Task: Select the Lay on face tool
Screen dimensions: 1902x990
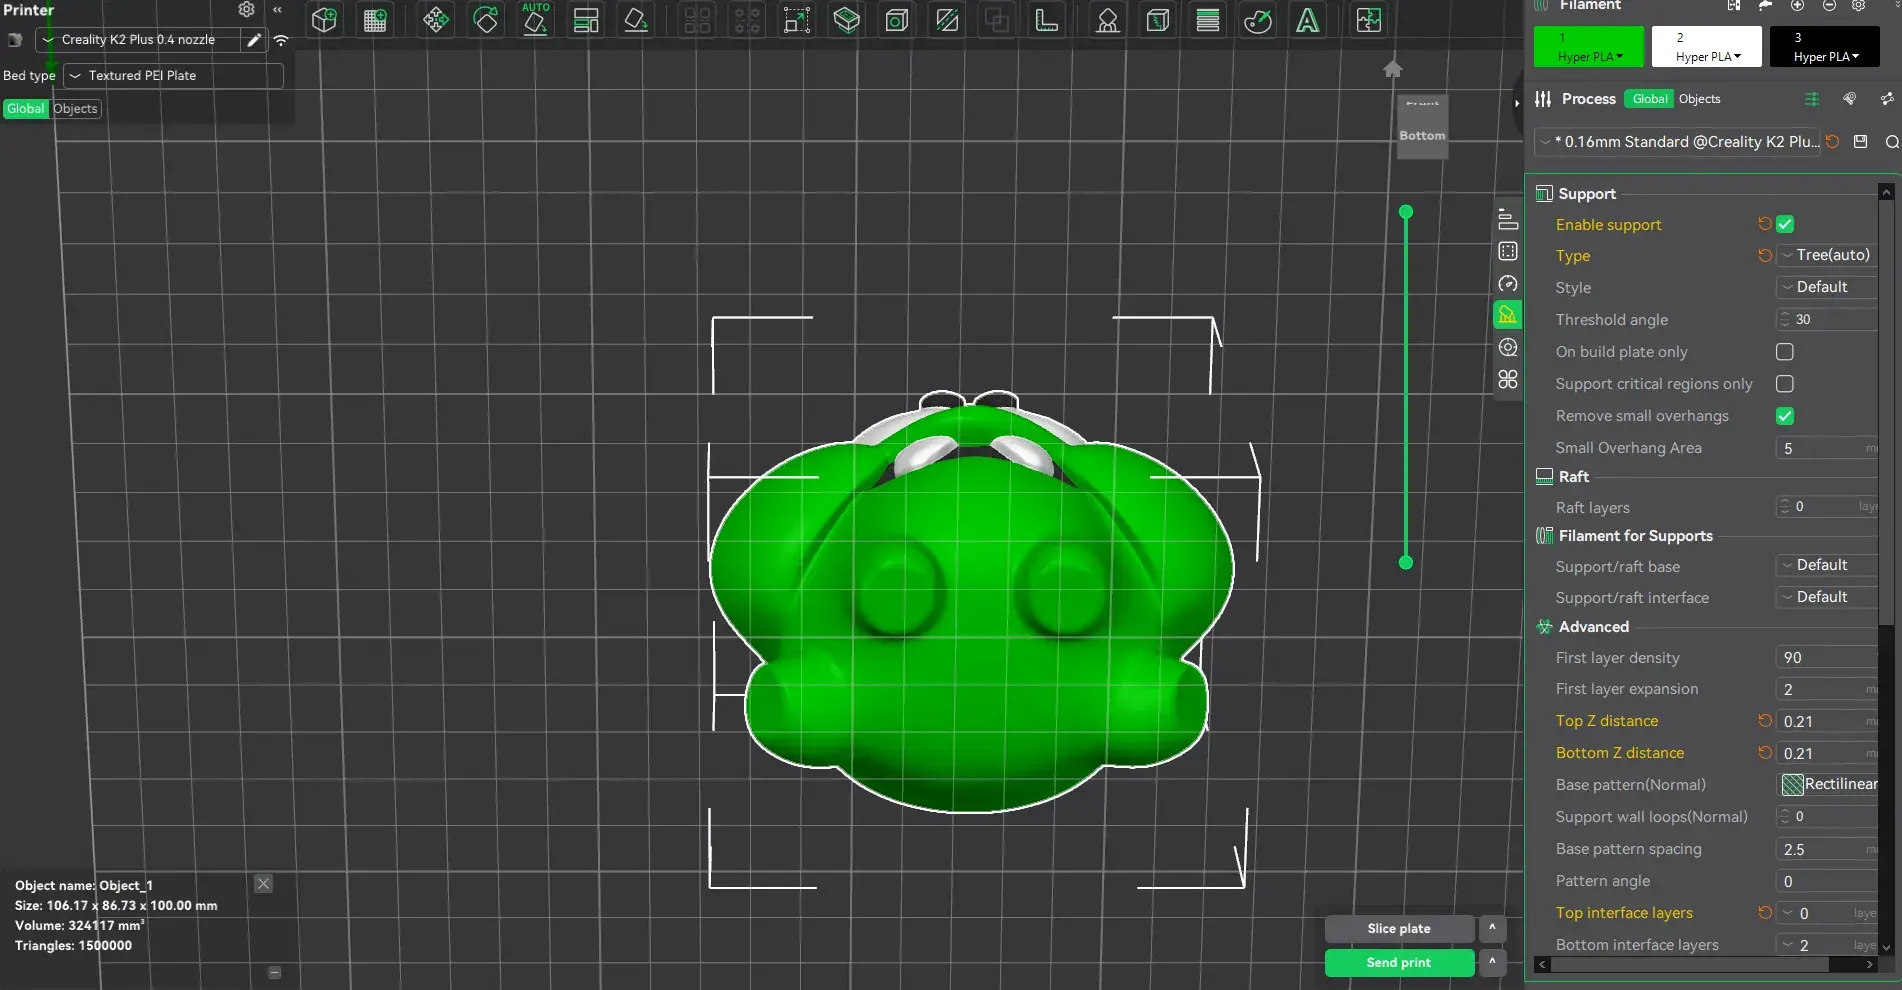Action: 636,20
